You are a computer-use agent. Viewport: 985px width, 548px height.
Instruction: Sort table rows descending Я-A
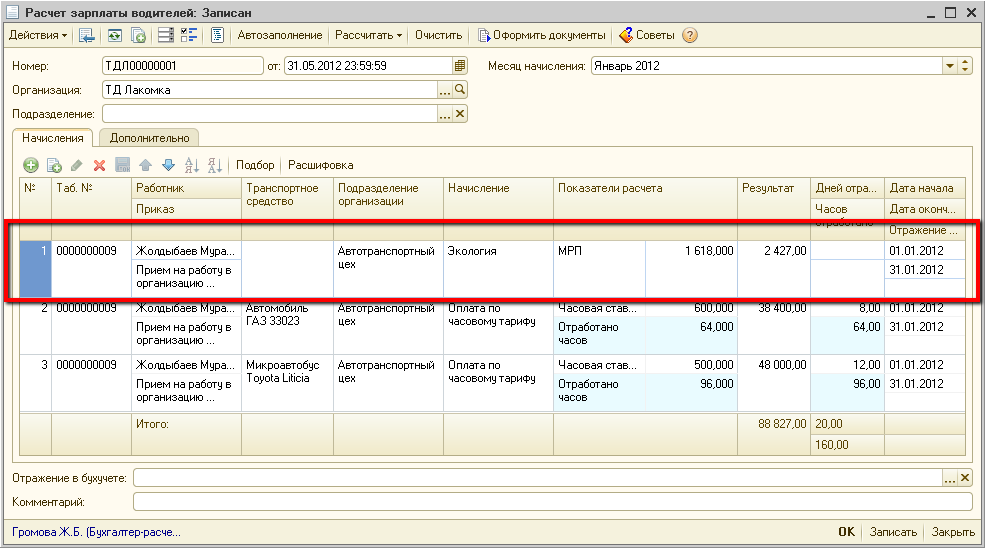(x=215, y=165)
